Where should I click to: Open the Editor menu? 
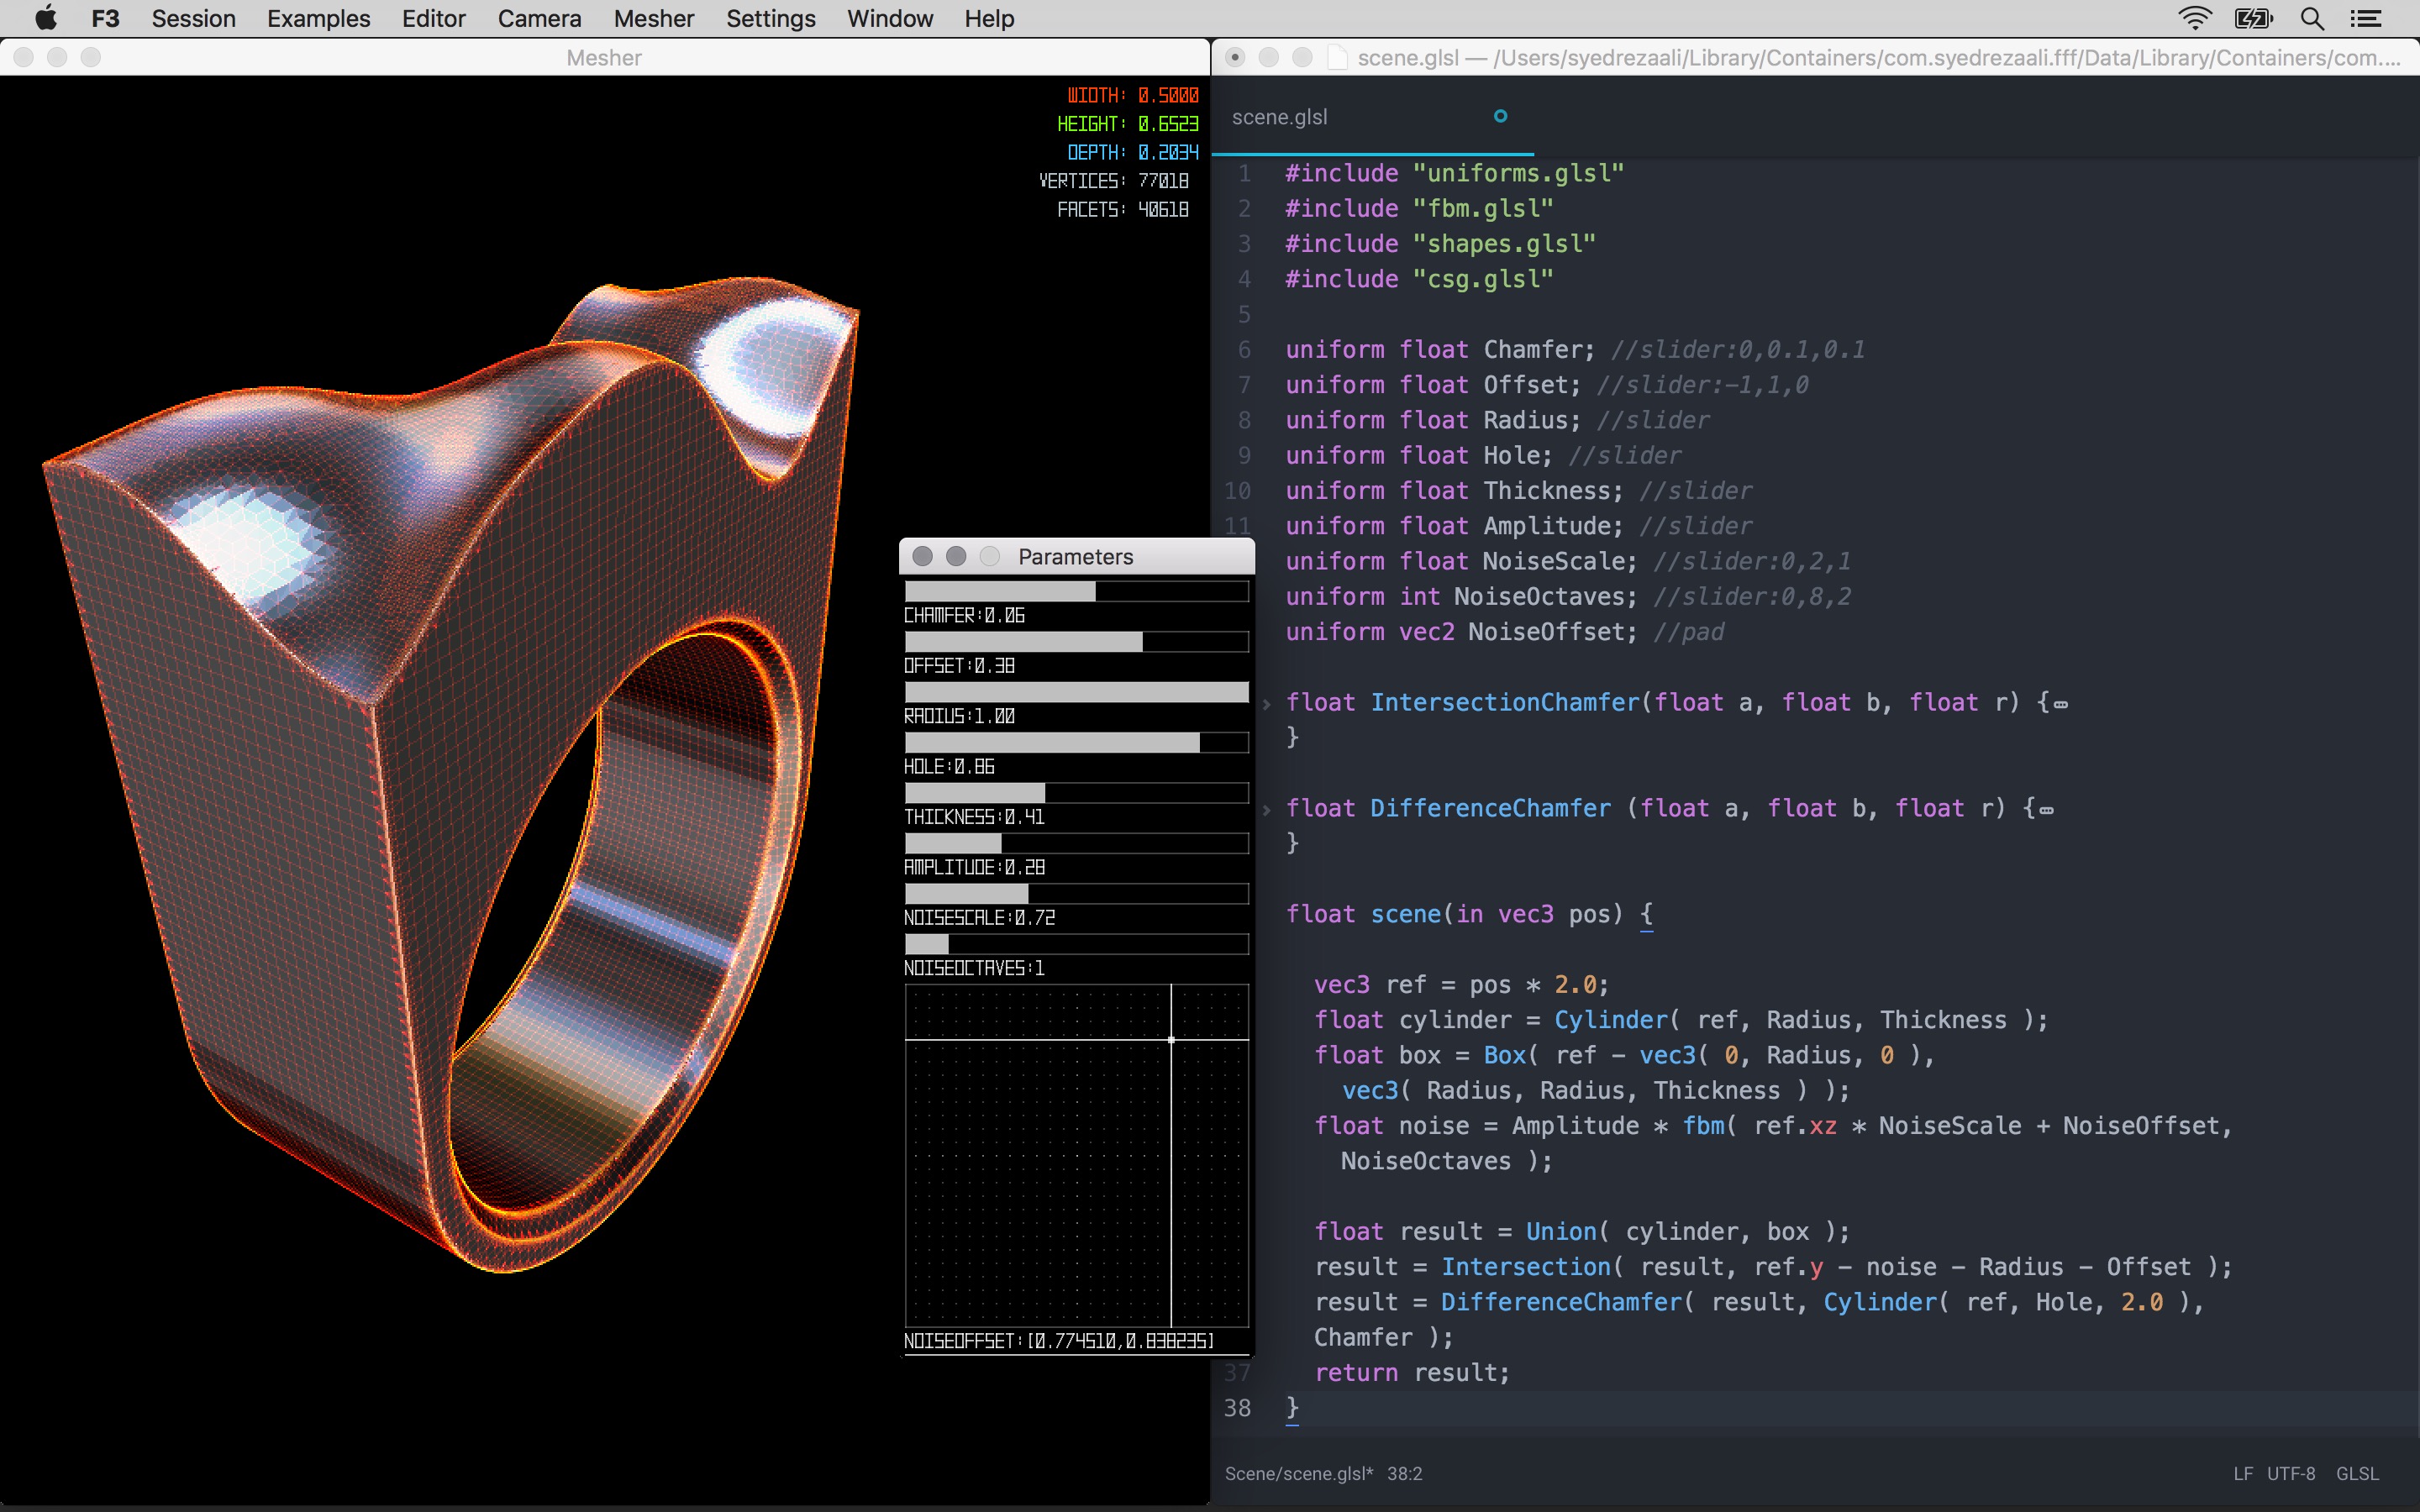coord(434,18)
